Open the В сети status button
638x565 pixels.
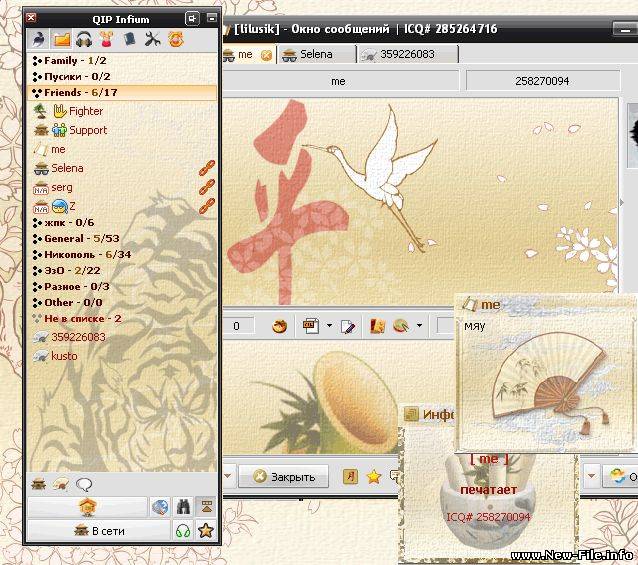[98, 530]
